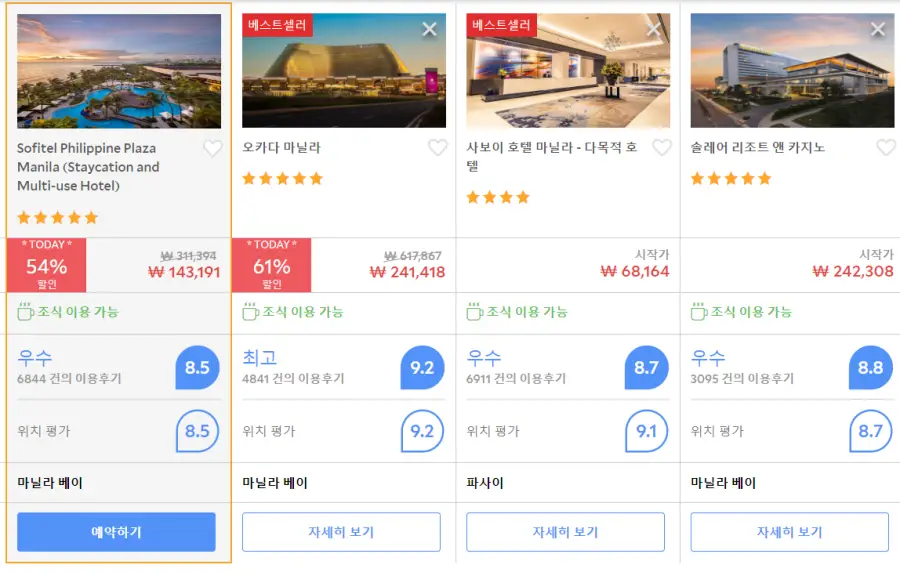
Task: Click the 9.2 review score badge for 오카다
Action: [x=422, y=367]
